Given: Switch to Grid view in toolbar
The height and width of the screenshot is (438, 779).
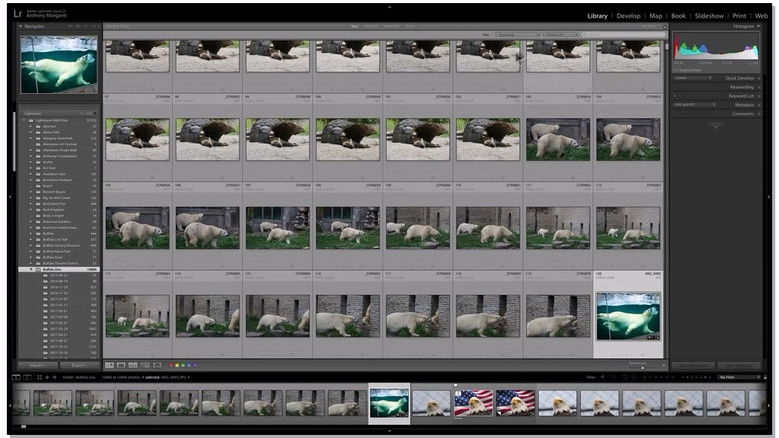Looking at the screenshot, I should tap(109, 365).
